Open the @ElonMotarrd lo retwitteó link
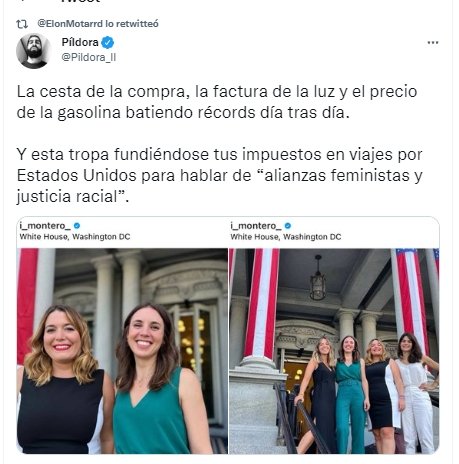The width and height of the screenshot is (459, 464). (98, 24)
